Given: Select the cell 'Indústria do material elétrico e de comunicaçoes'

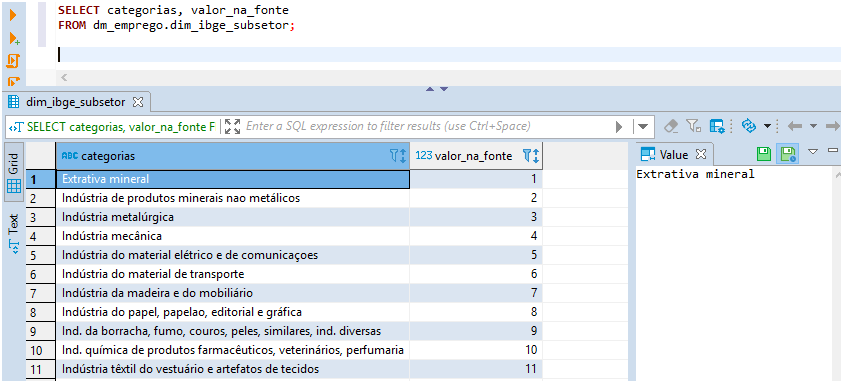Looking at the screenshot, I should pyautogui.click(x=232, y=255).
